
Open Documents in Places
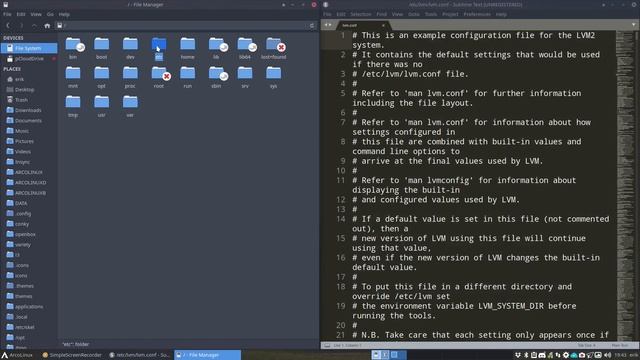click(x=29, y=121)
